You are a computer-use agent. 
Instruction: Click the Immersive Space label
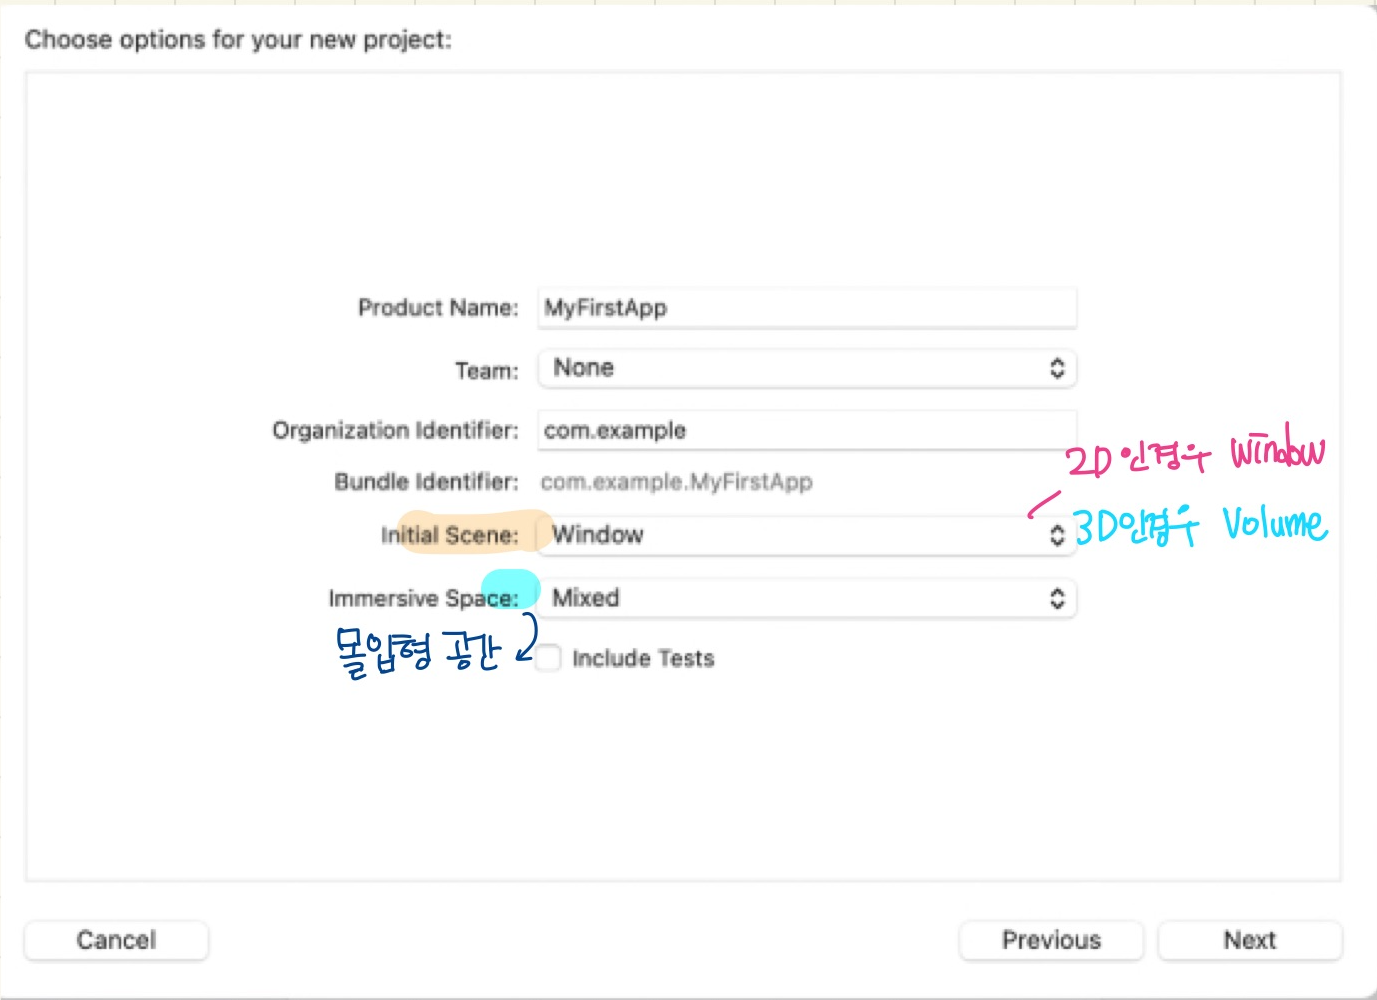(x=424, y=598)
